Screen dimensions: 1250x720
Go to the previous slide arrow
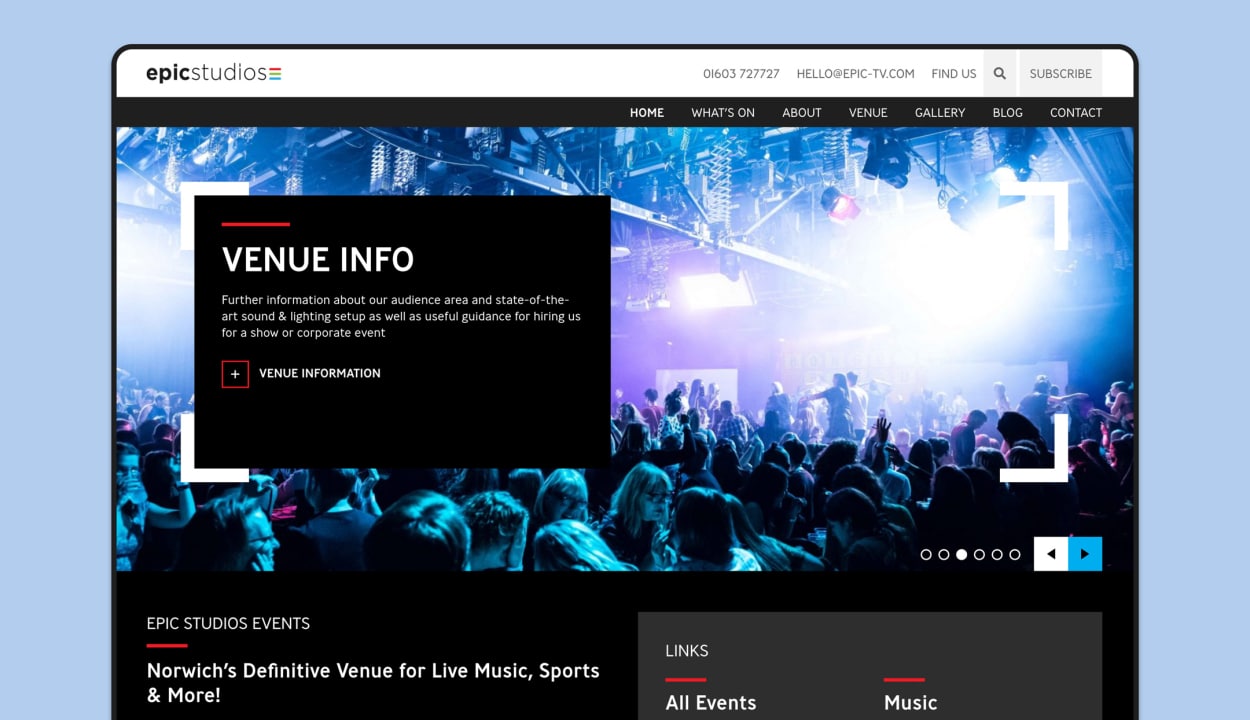click(1051, 554)
